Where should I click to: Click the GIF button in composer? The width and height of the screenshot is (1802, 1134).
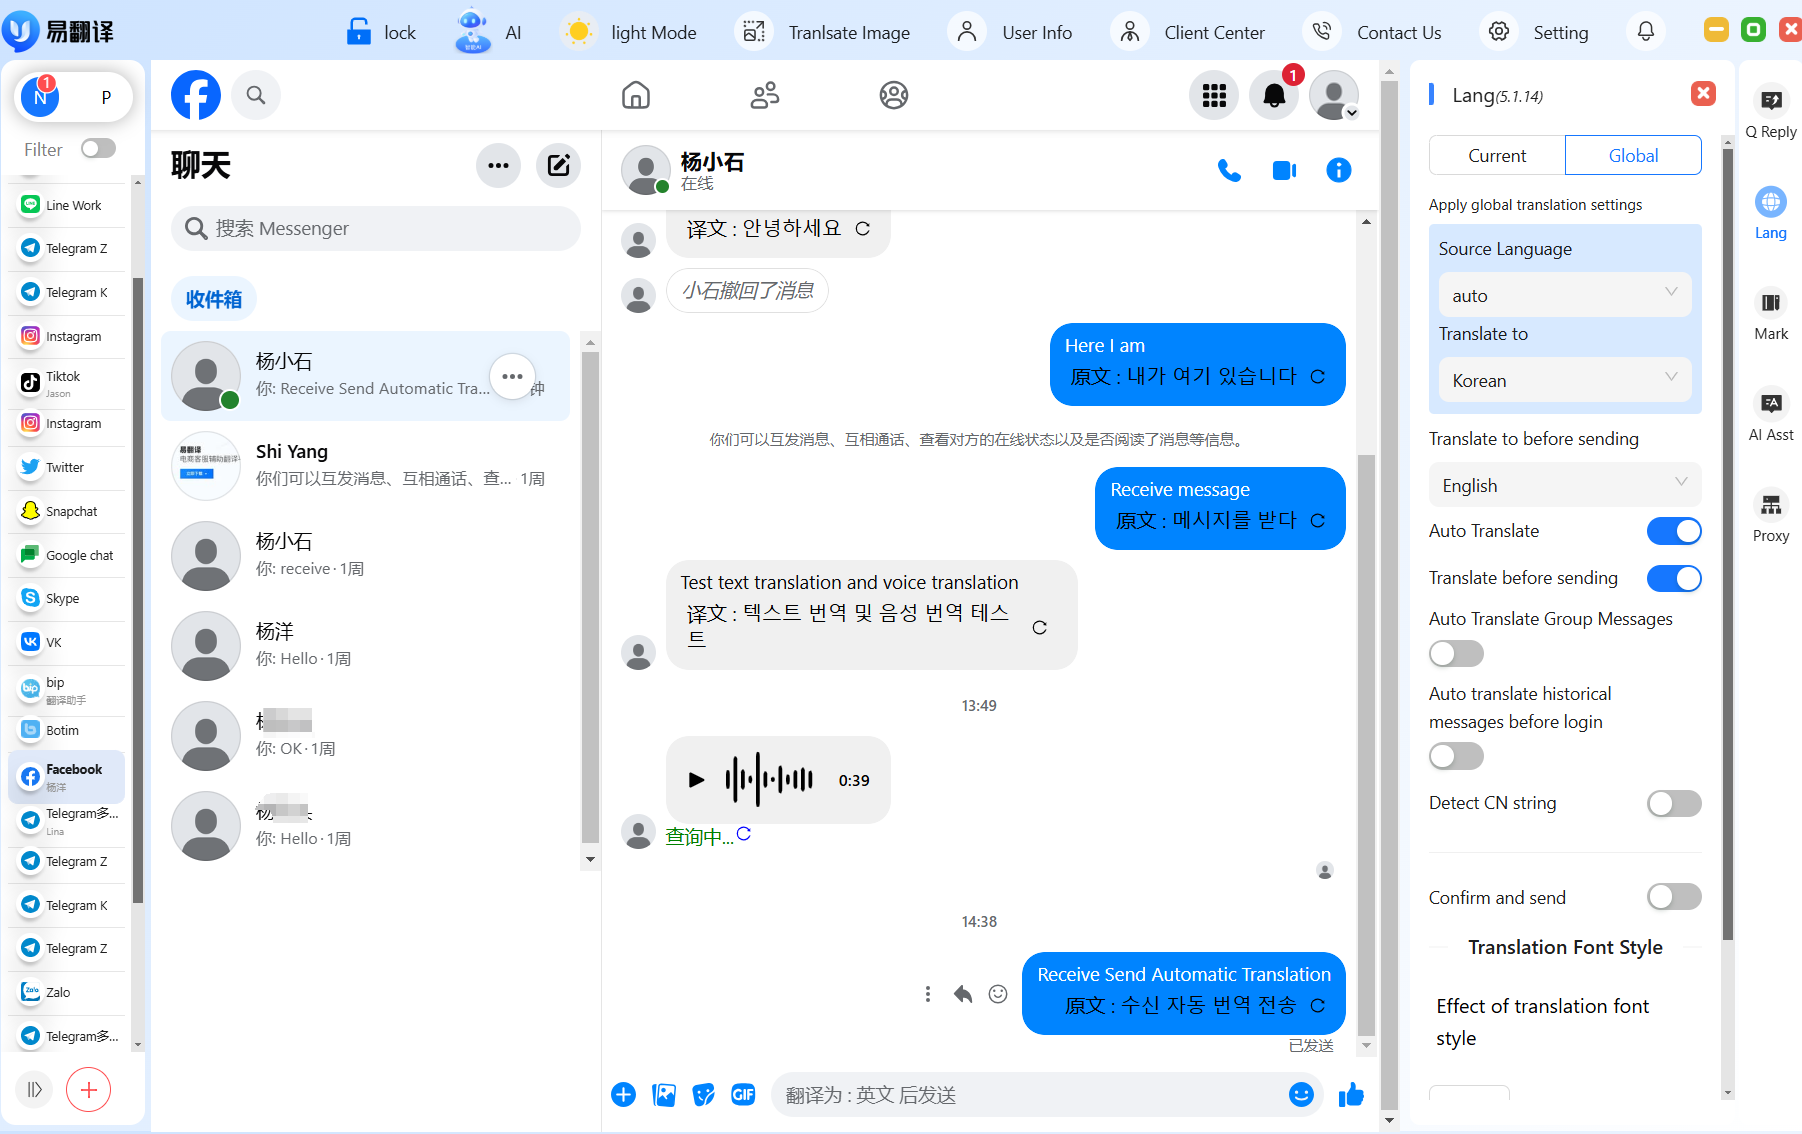[743, 1095]
